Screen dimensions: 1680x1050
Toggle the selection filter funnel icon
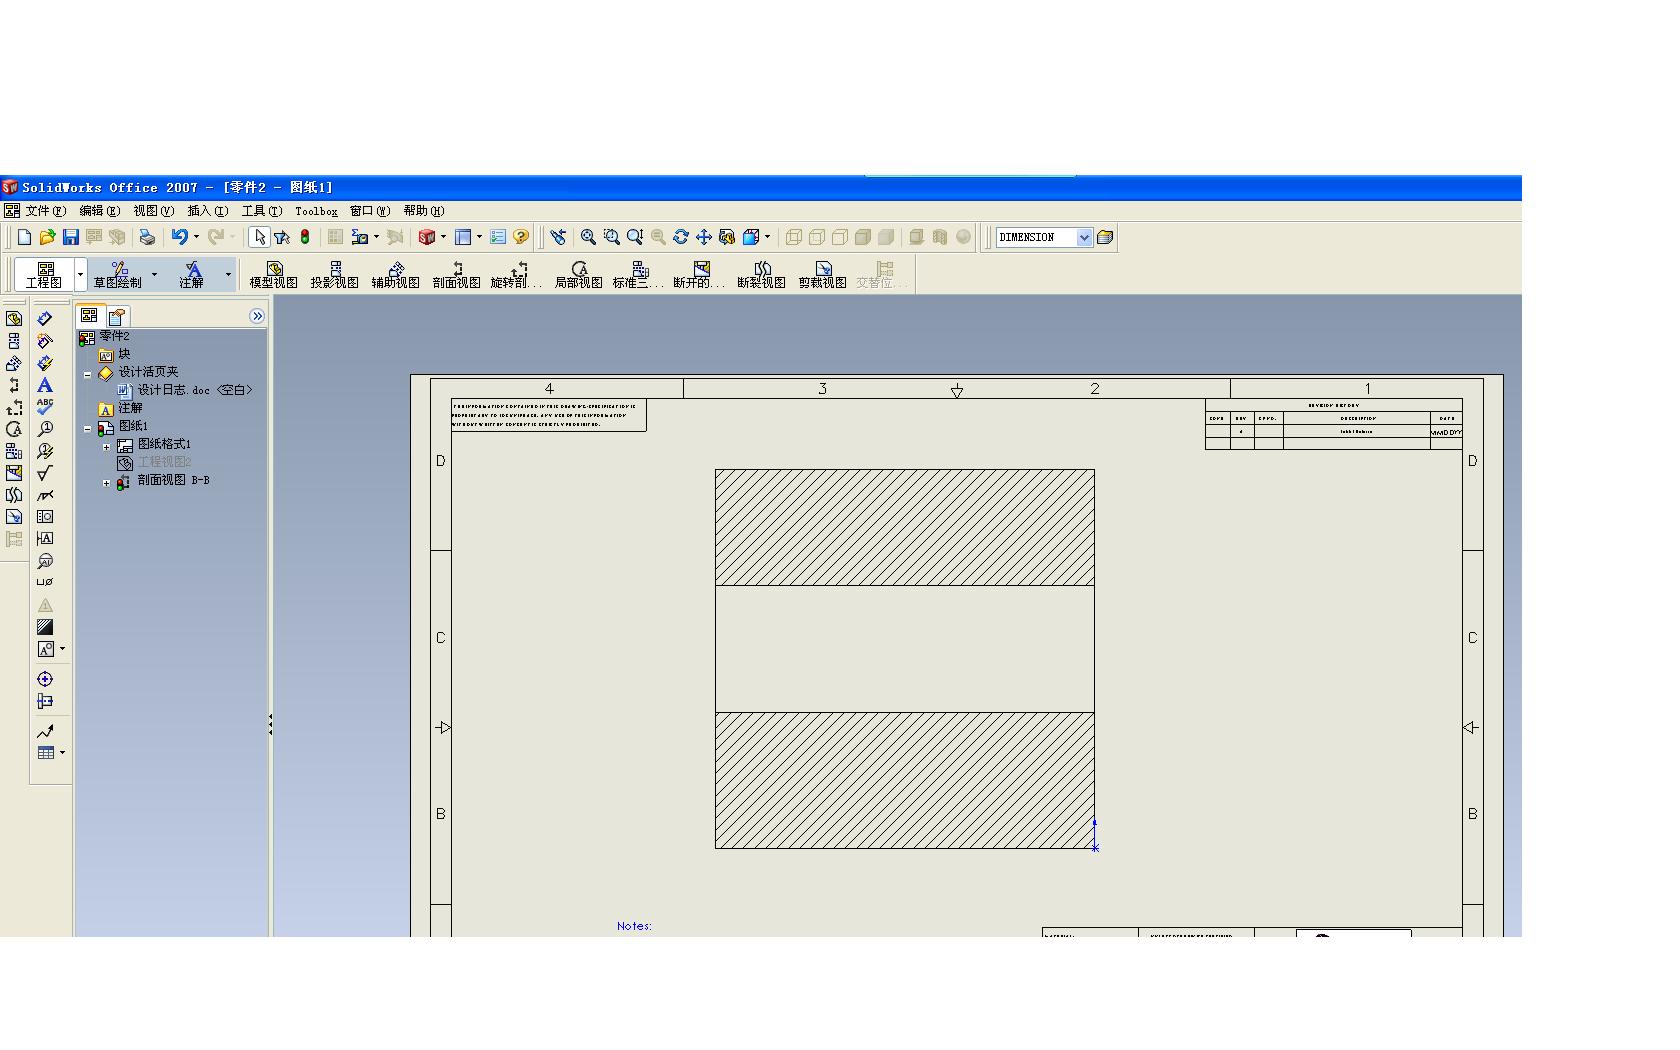point(282,237)
